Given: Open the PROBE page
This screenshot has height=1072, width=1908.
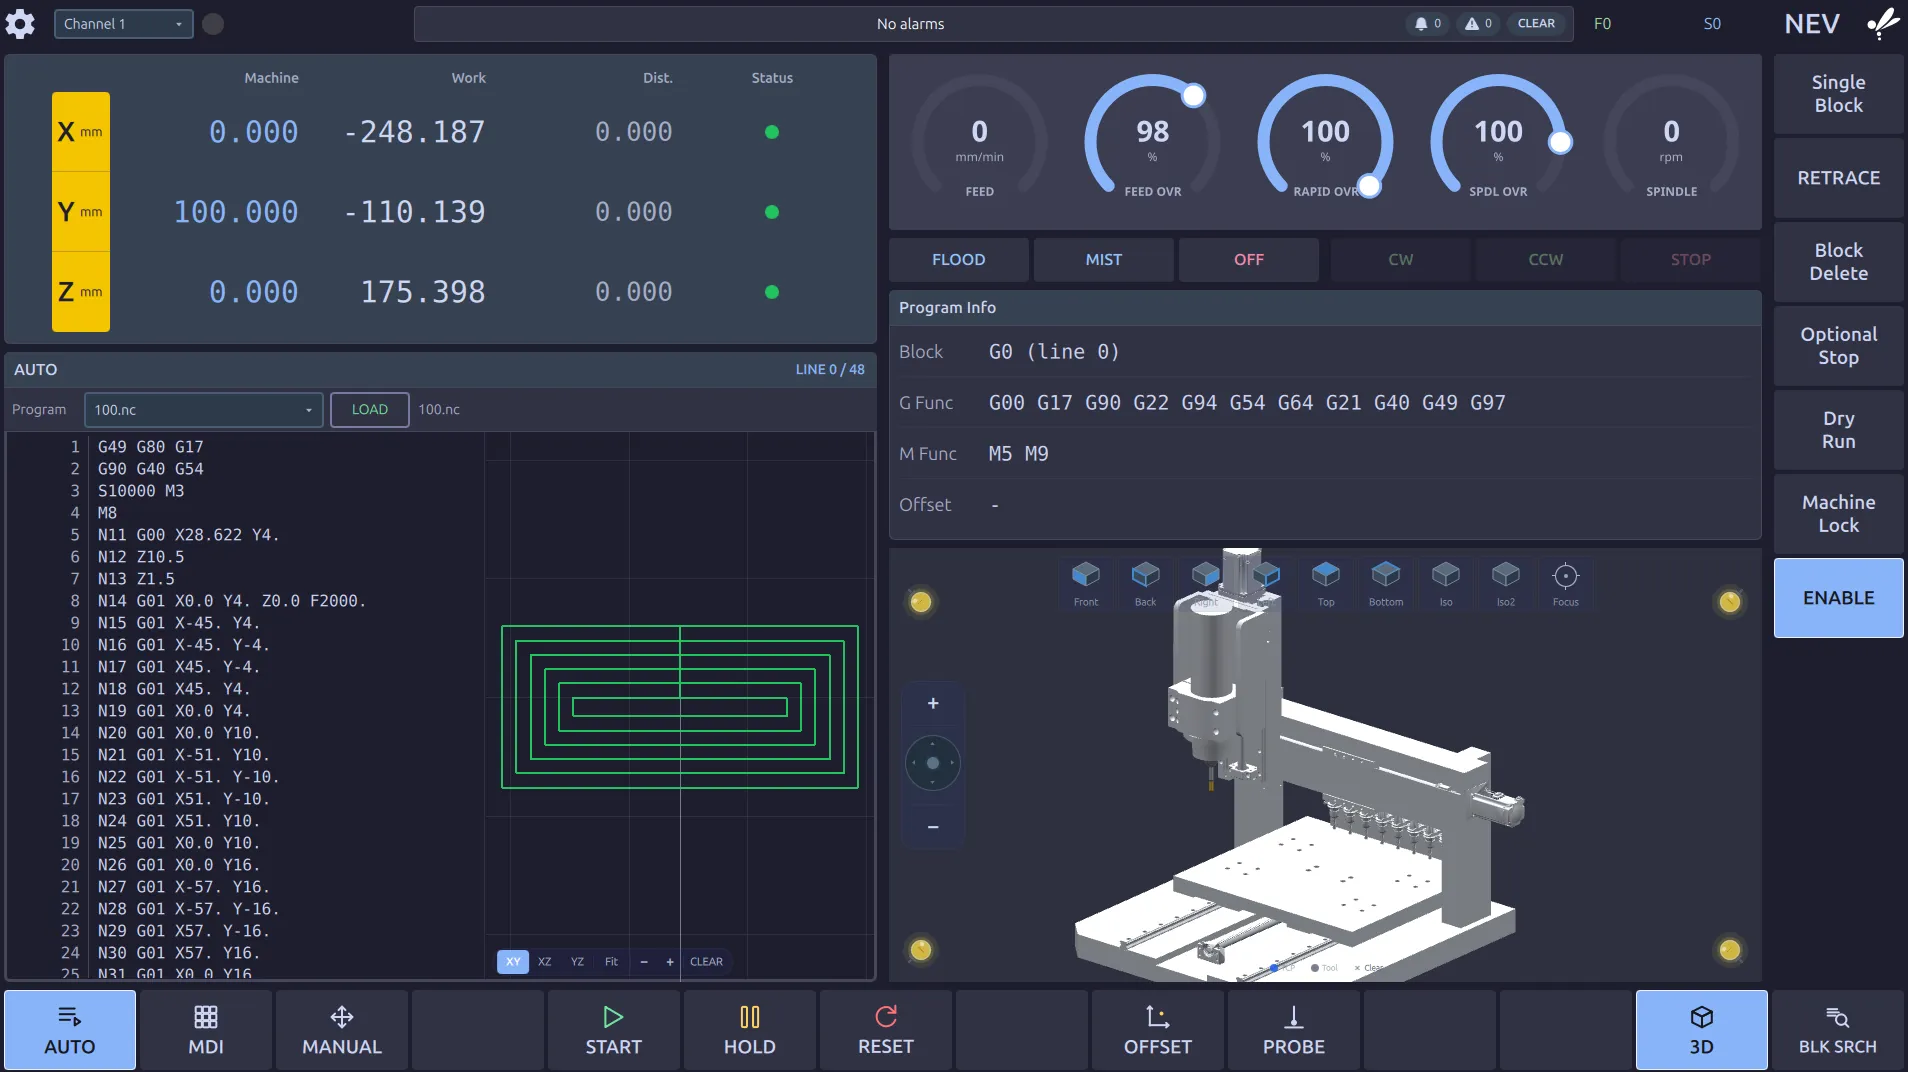Looking at the screenshot, I should point(1294,1030).
